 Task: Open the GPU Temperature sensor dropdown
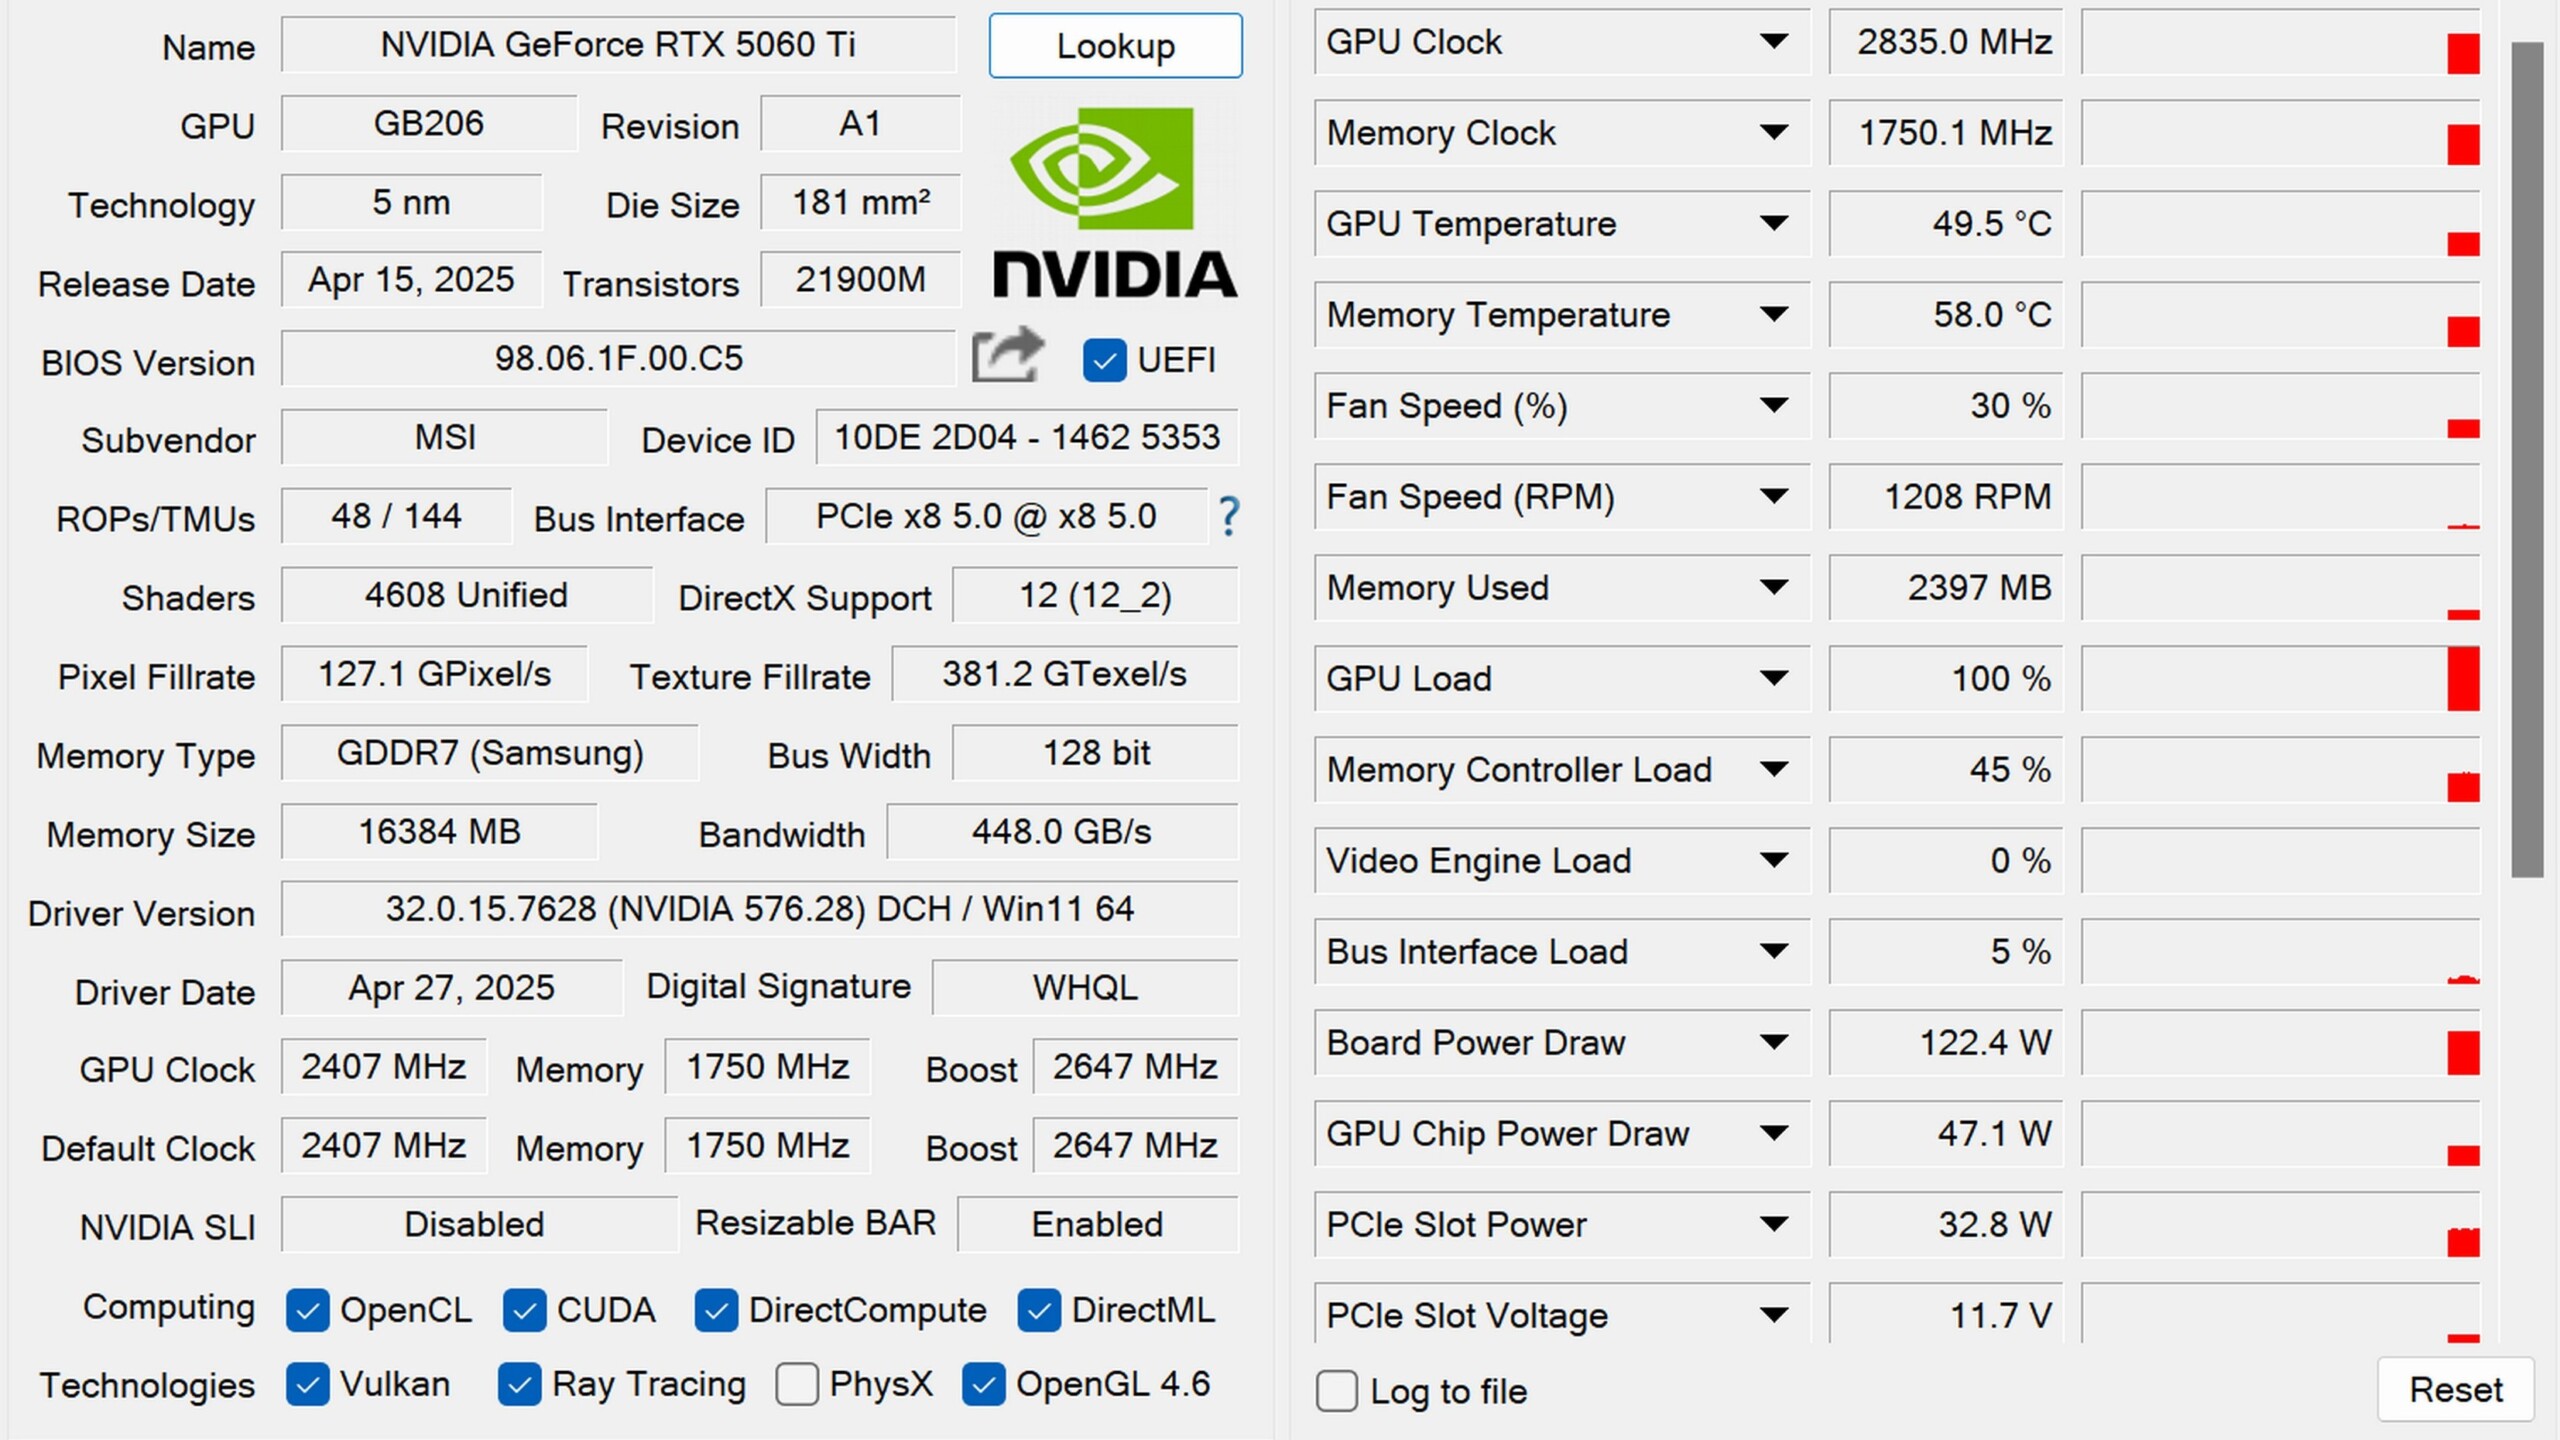point(1774,224)
